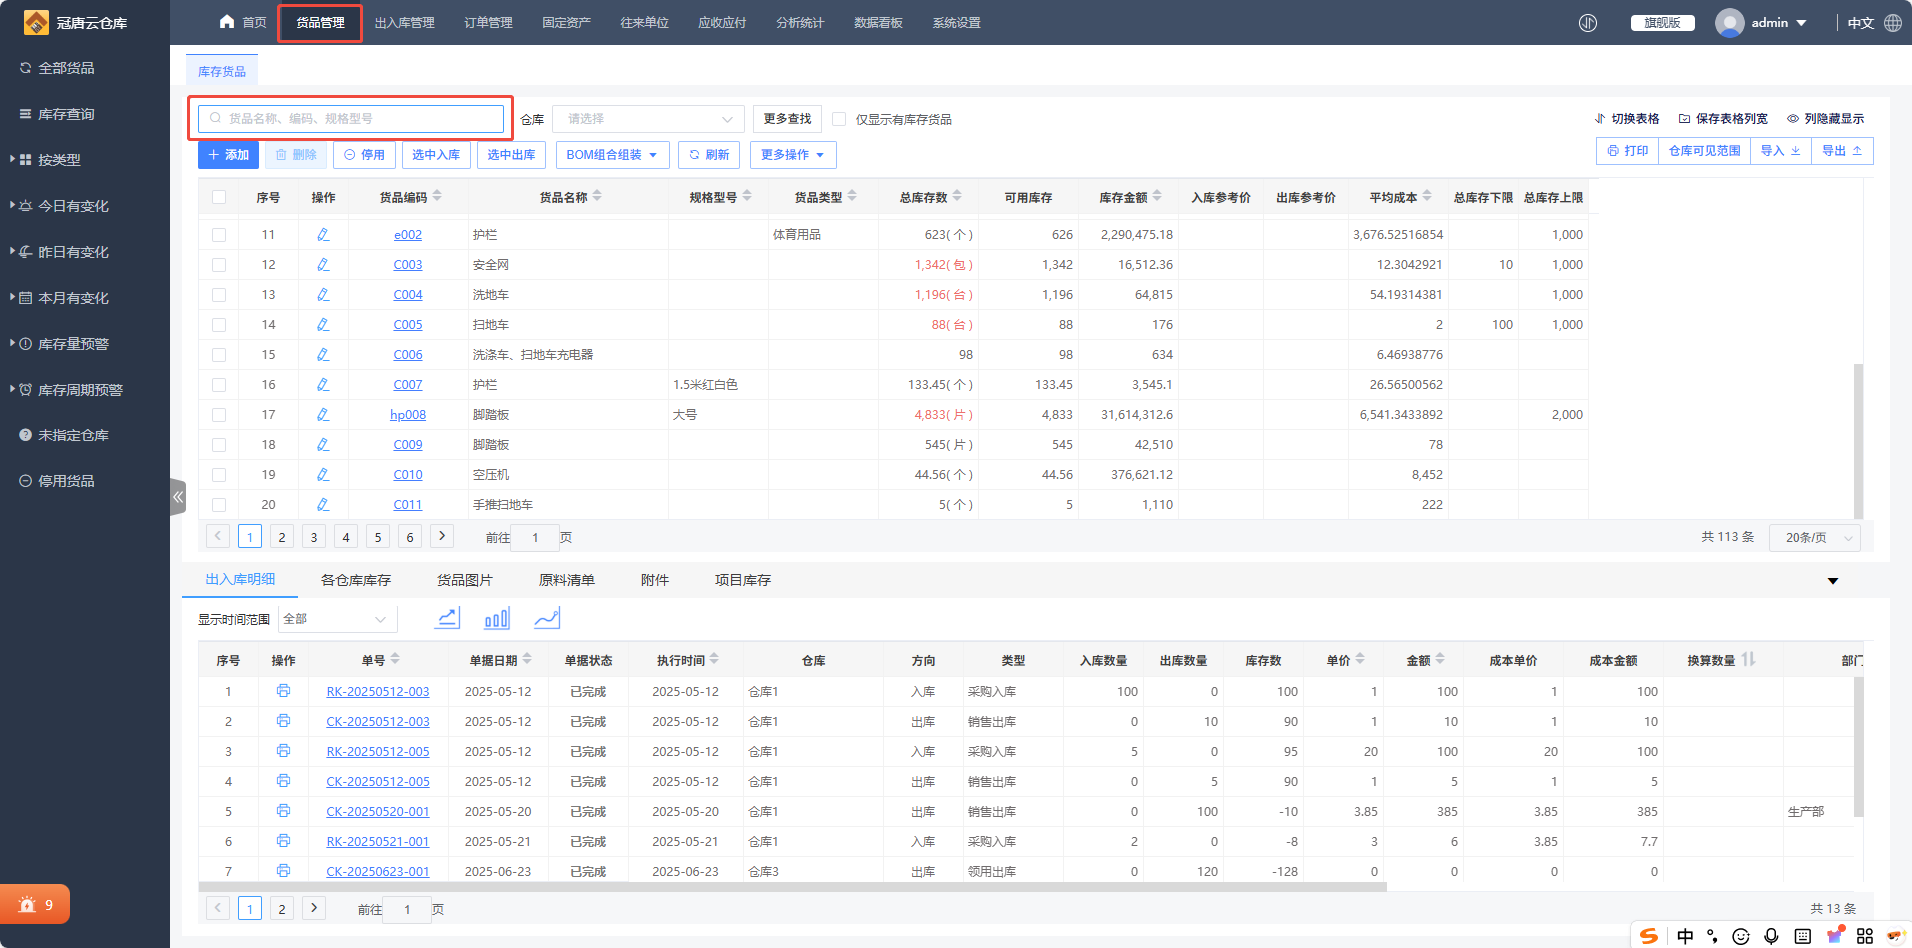The image size is (1912, 948).
Task: Click the blue 添加 button
Action: tap(229, 155)
